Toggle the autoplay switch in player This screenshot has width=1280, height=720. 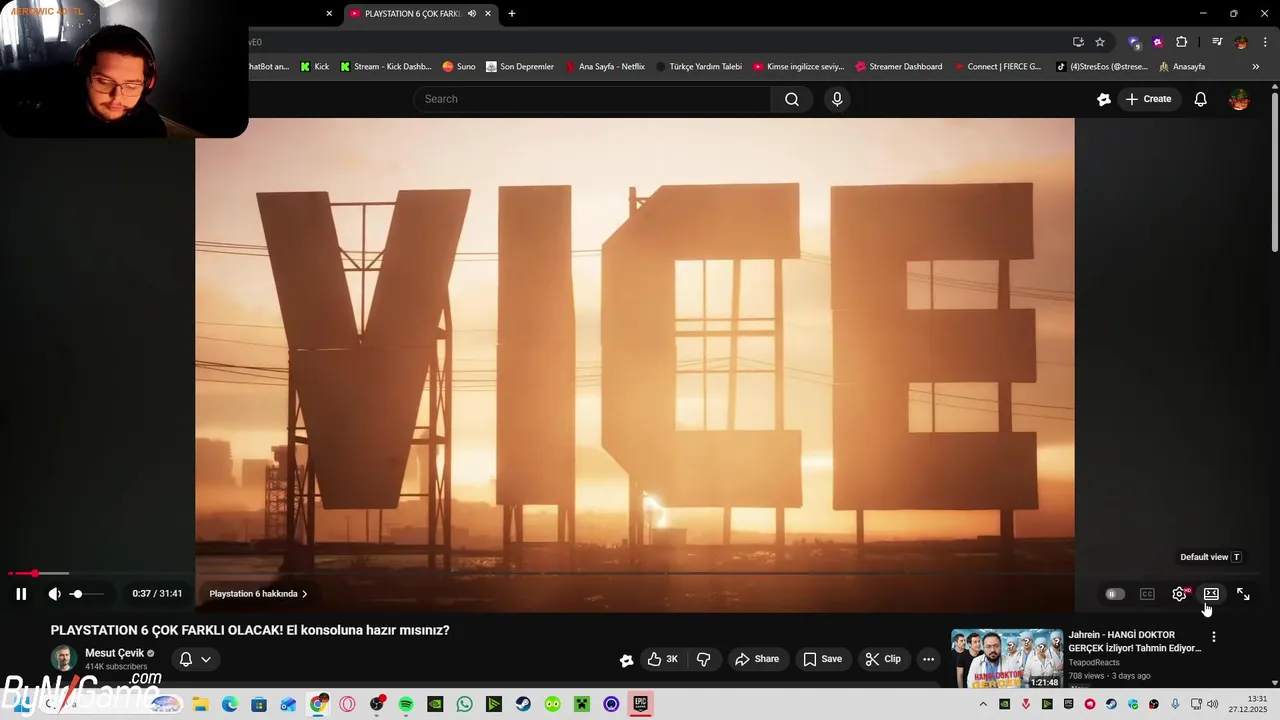tap(1114, 594)
